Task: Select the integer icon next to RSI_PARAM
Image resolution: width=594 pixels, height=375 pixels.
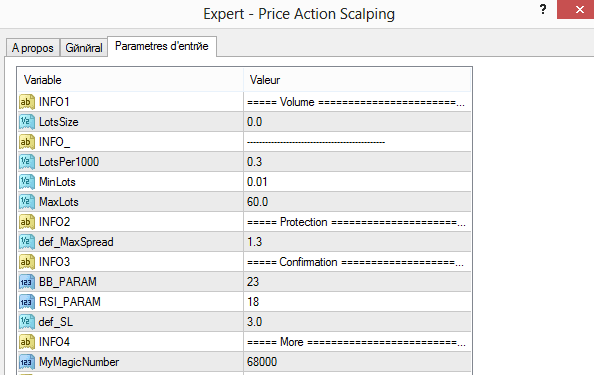Action: 27,302
